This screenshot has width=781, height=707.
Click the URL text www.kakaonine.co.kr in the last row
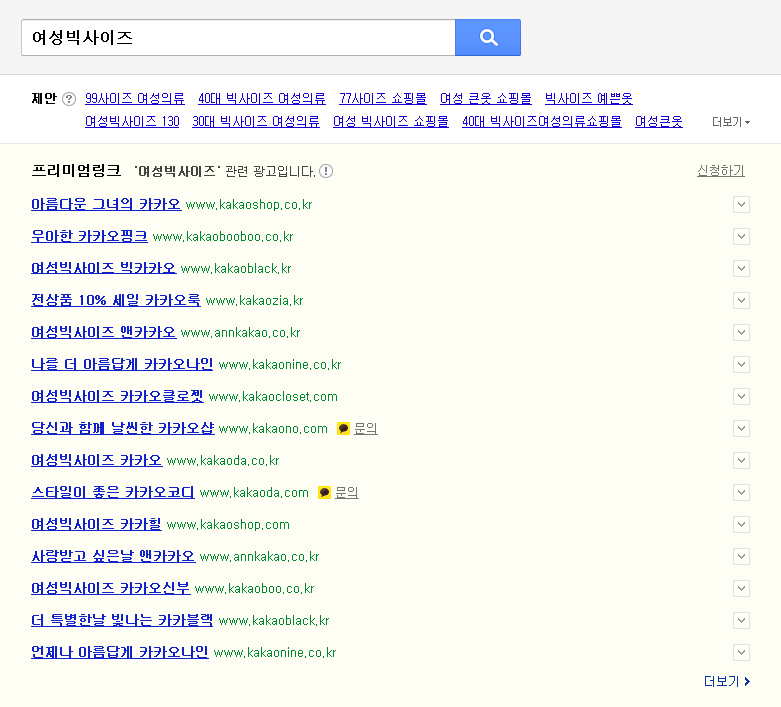[275, 653]
